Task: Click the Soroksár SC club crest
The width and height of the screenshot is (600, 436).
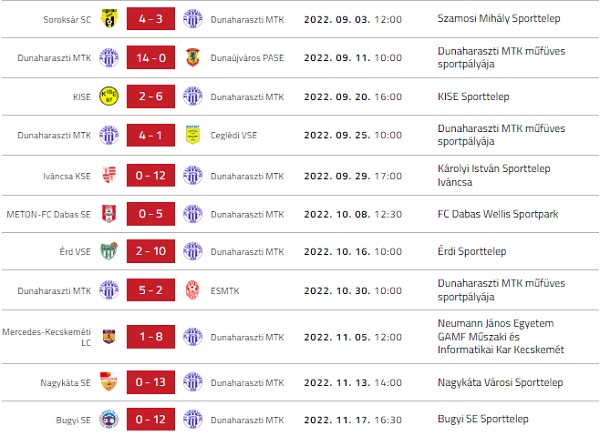Action: coord(108,19)
